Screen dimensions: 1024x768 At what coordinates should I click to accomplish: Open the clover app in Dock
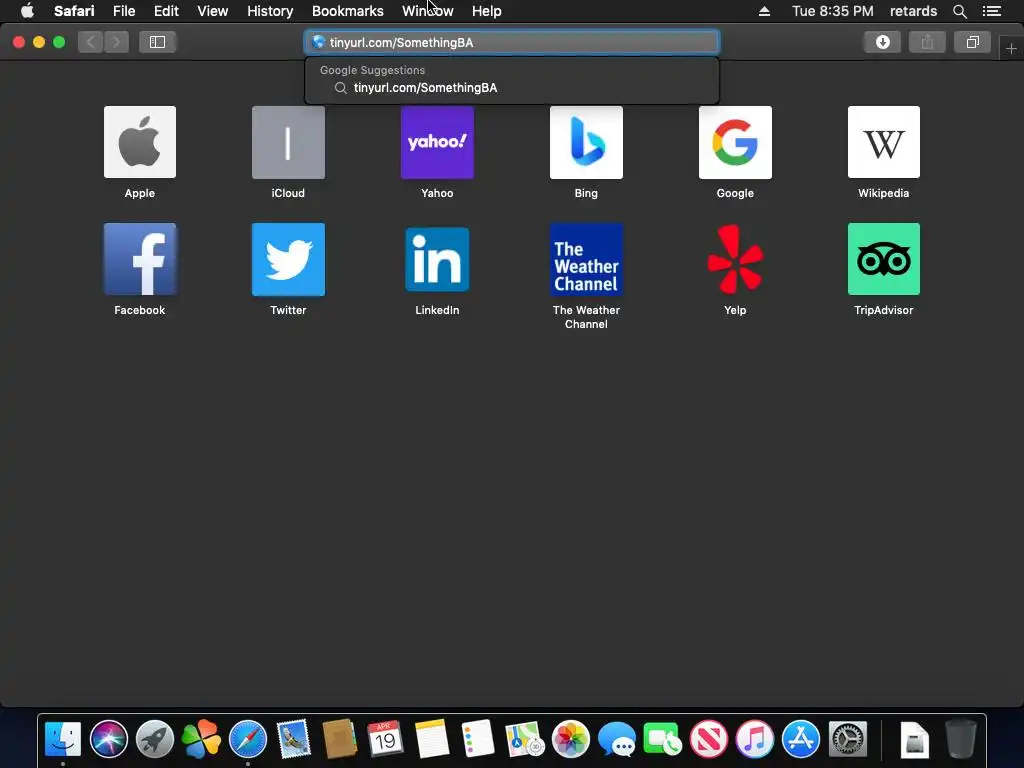coord(201,739)
